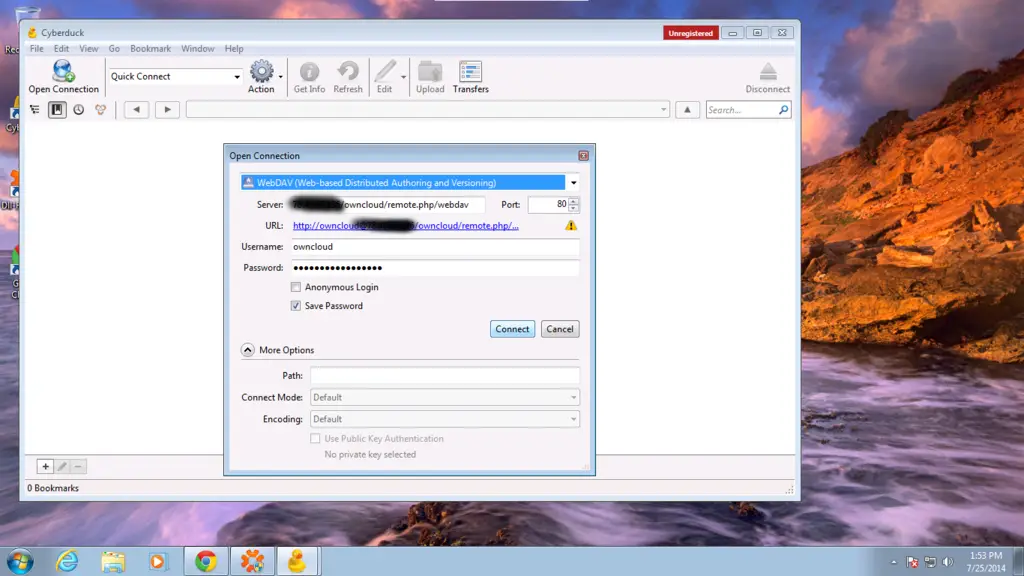Screen dimensions: 1024x576
Task: Open Google Chrome from the taskbar
Action: coord(206,561)
